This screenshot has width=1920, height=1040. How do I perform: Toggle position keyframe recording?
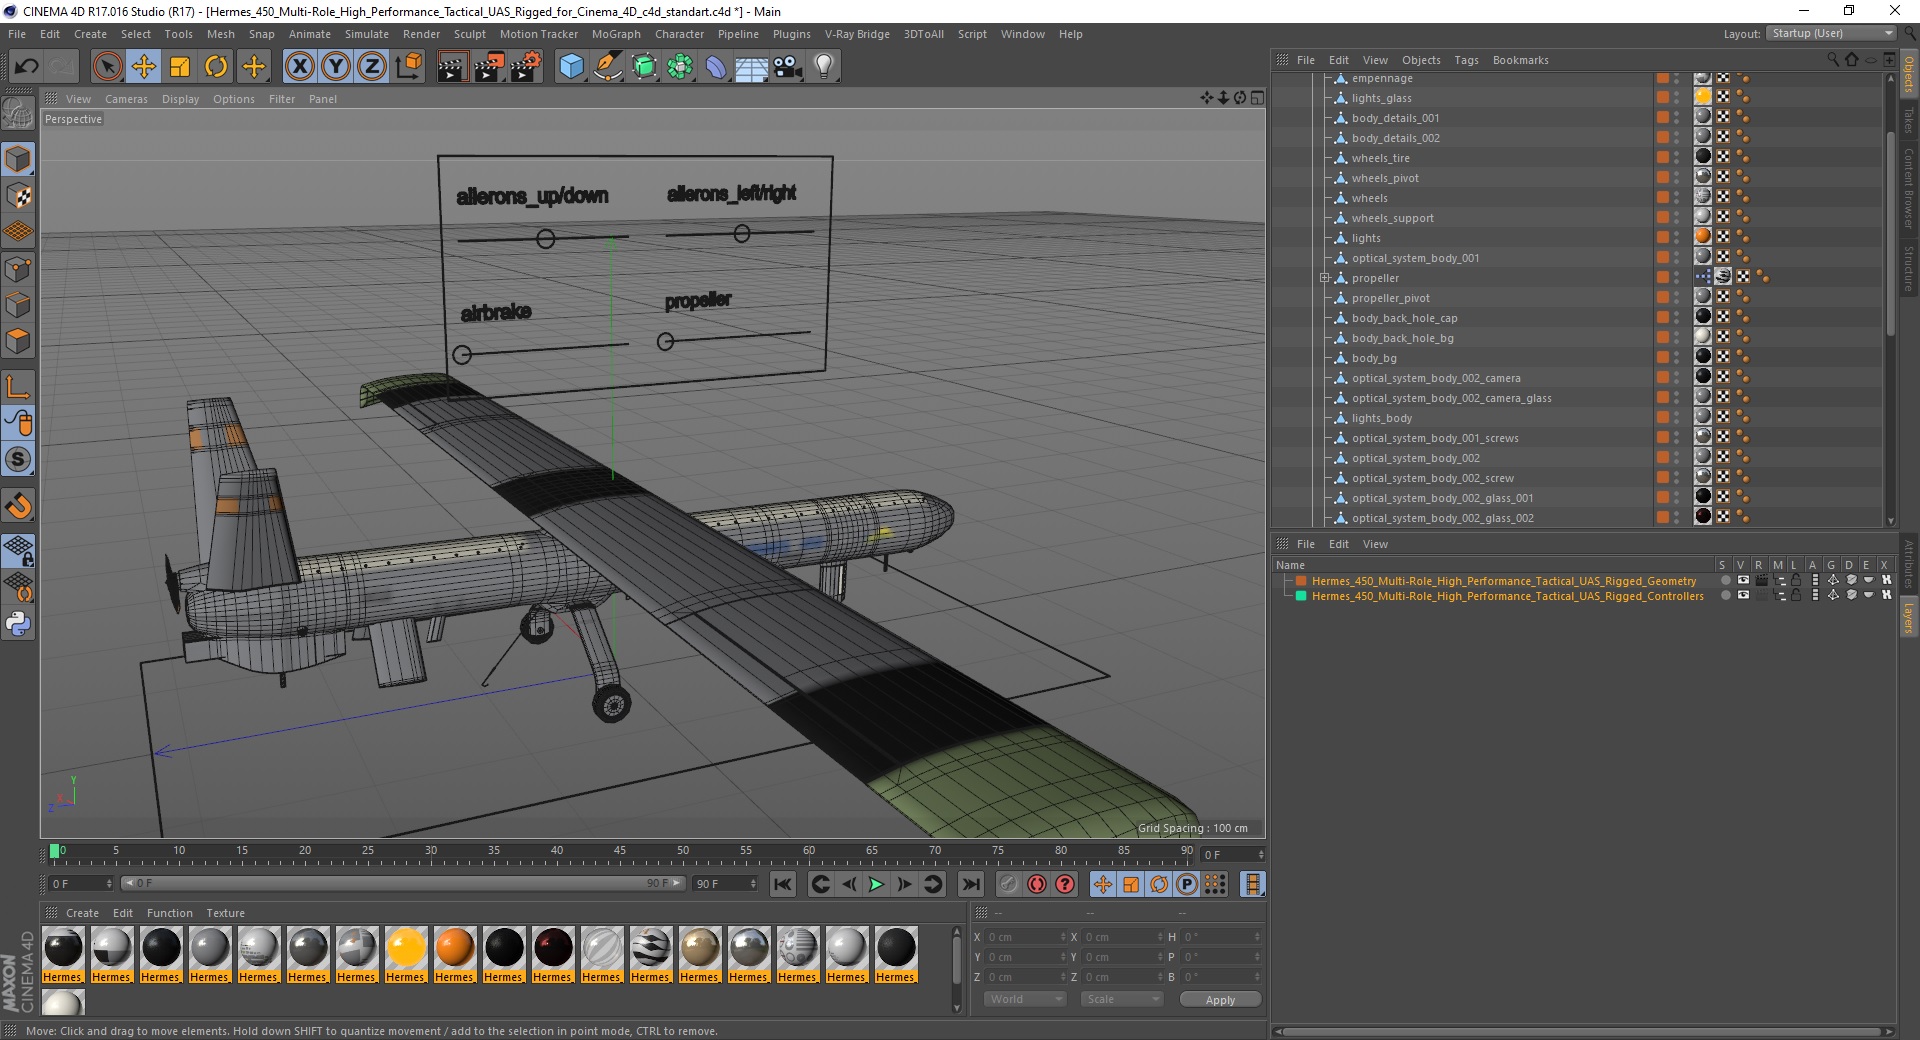point(1103,884)
